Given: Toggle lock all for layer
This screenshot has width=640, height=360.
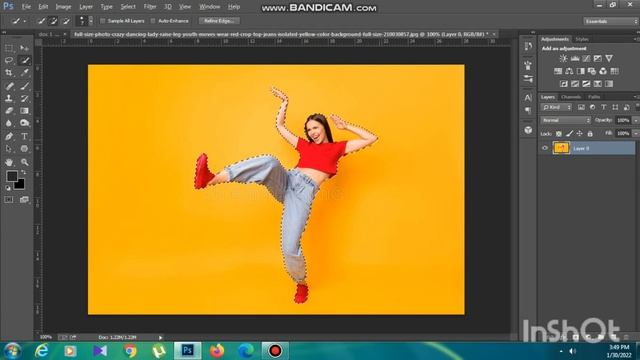Looking at the screenshot, I should pyautogui.click(x=590, y=133).
